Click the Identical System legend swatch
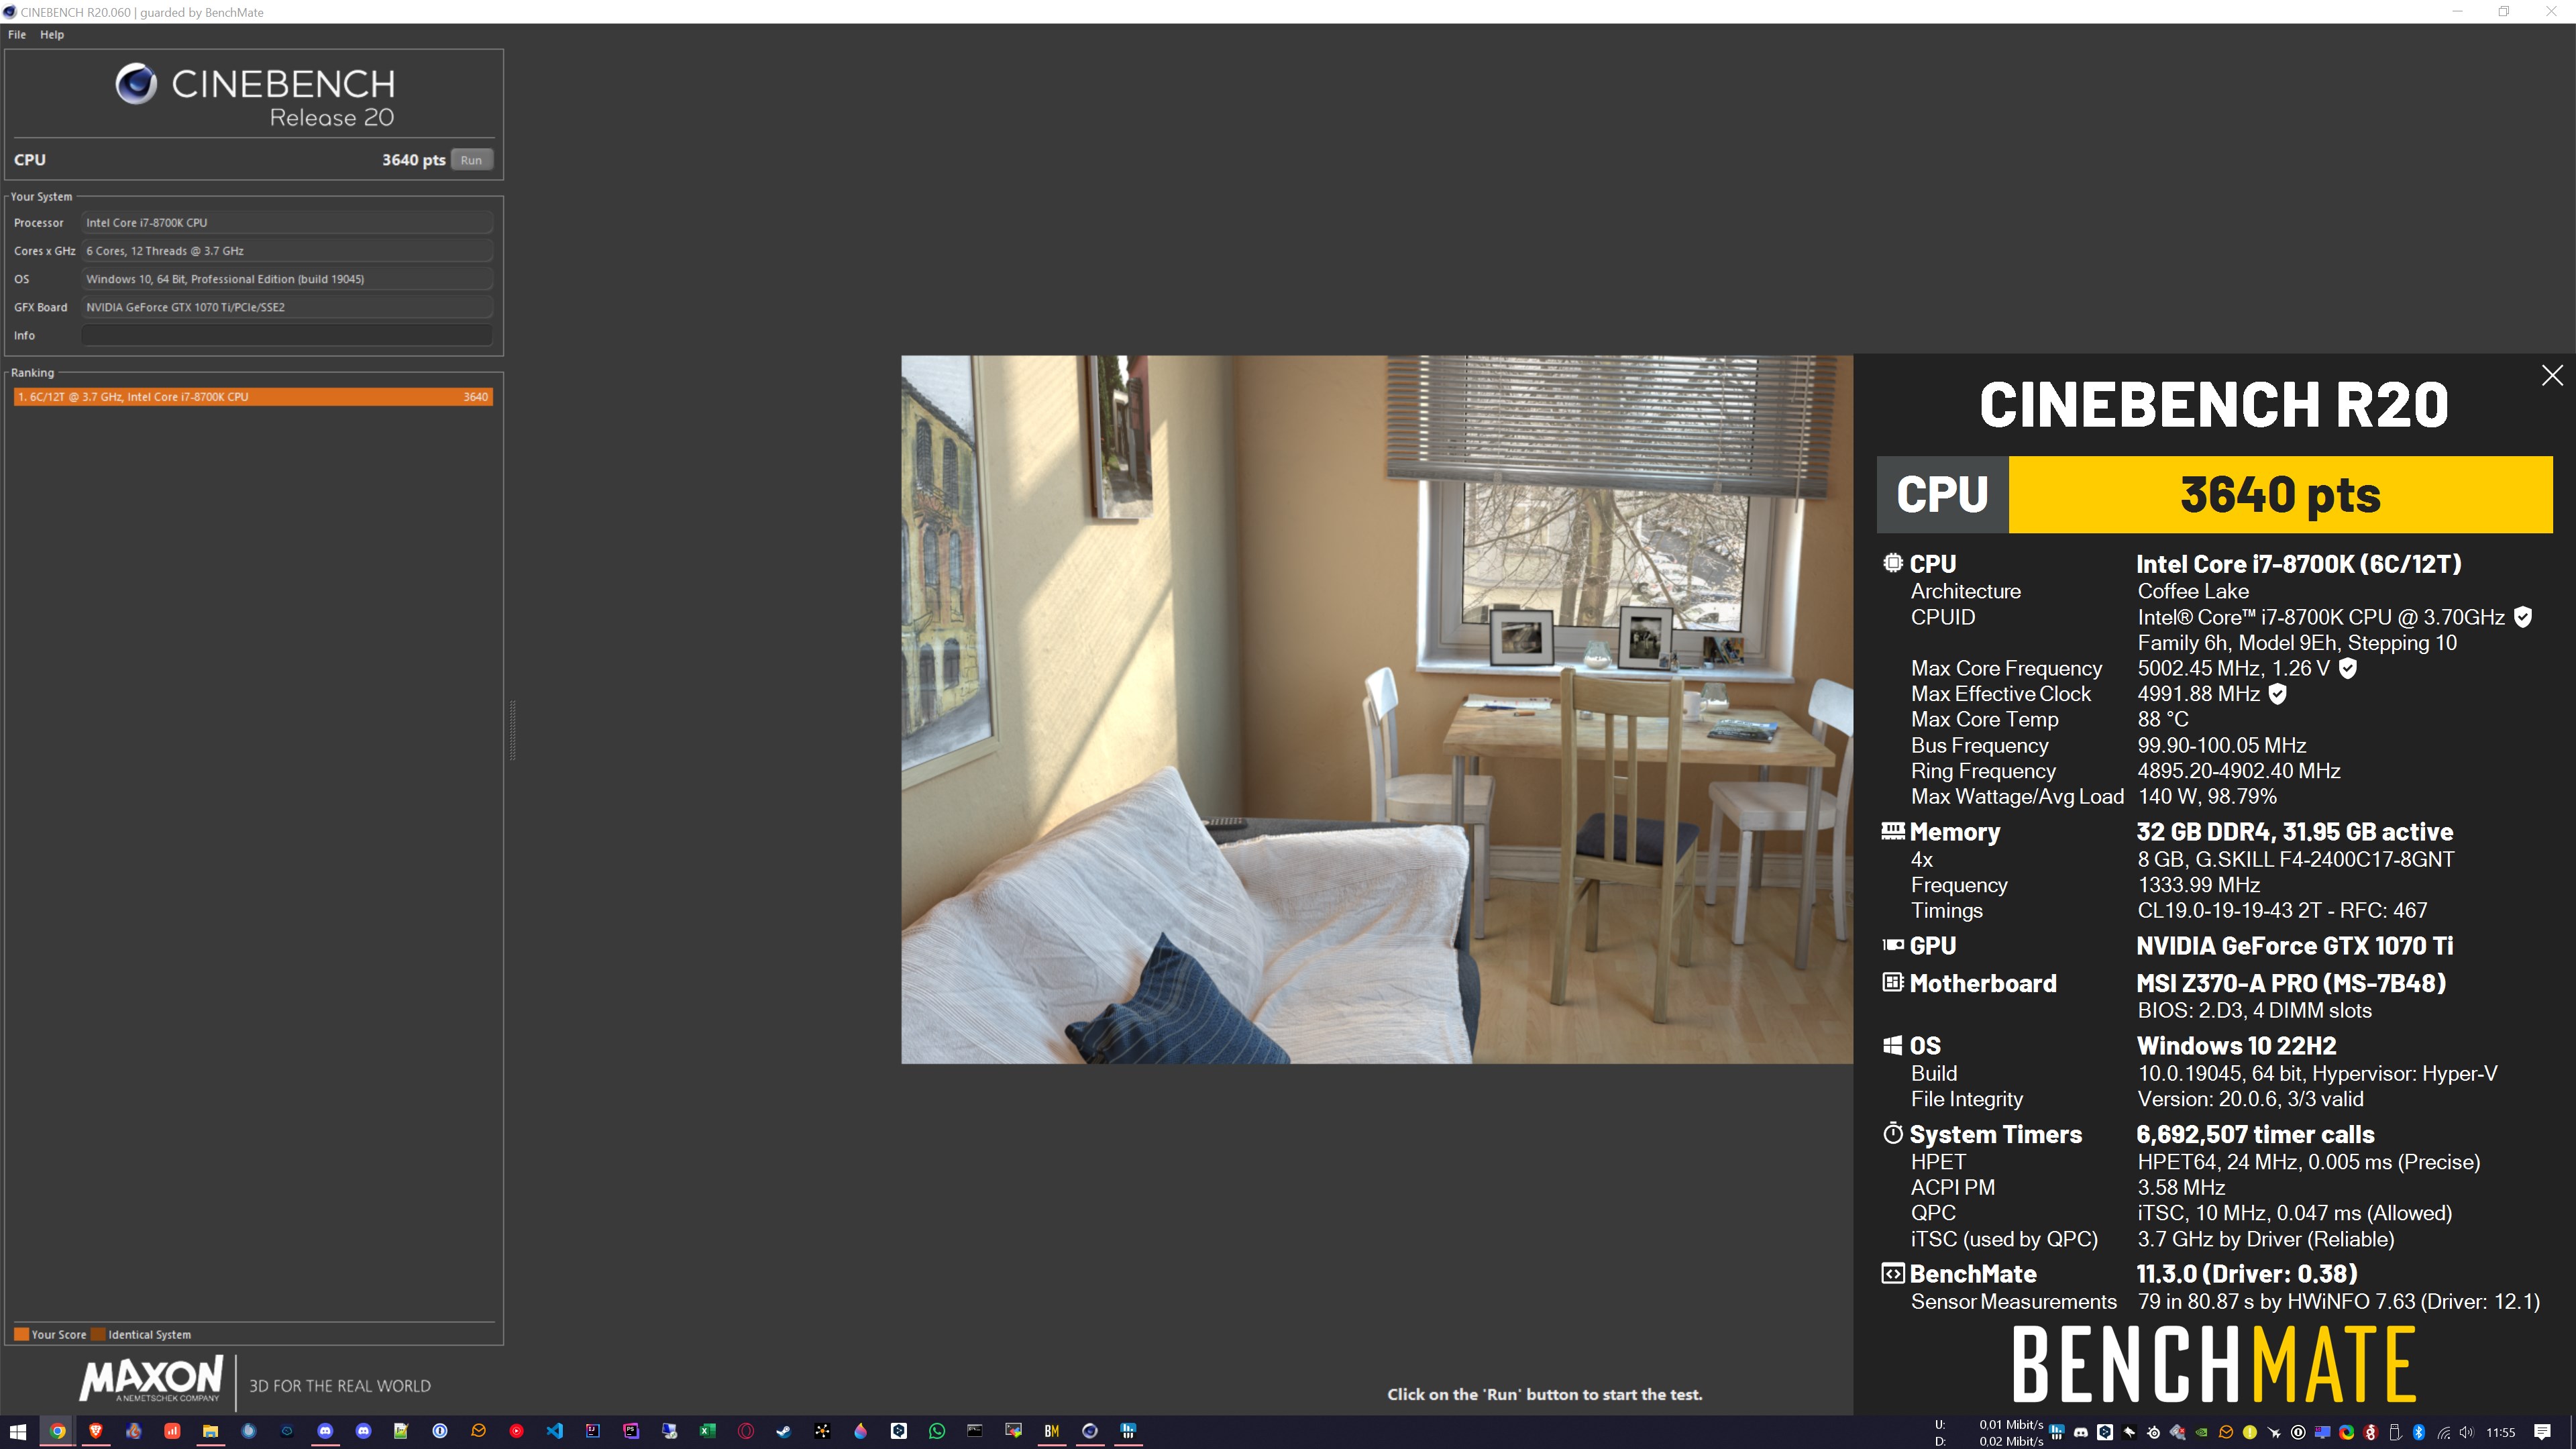The width and height of the screenshot is (2576, 1449). click(98, 1334)
